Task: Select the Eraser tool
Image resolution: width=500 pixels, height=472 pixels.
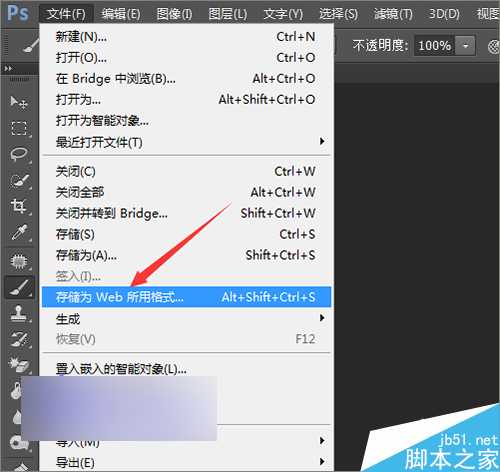Action: [19, 365]
